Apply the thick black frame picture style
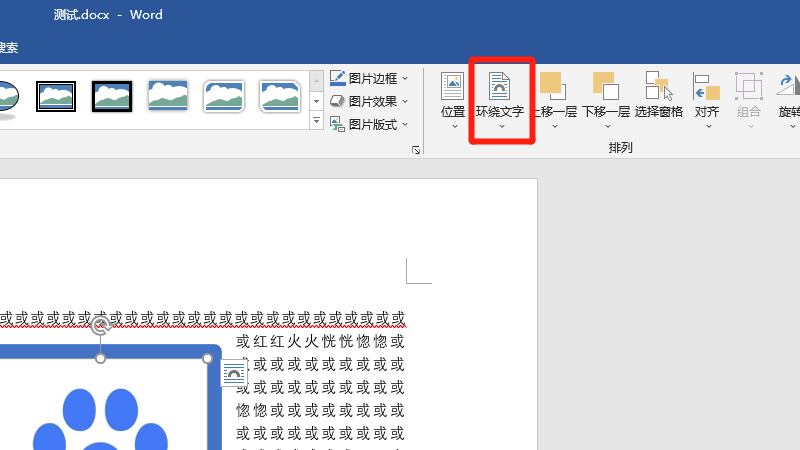The width and height of the screenshot is (800, 450). (x=56, y=96)
